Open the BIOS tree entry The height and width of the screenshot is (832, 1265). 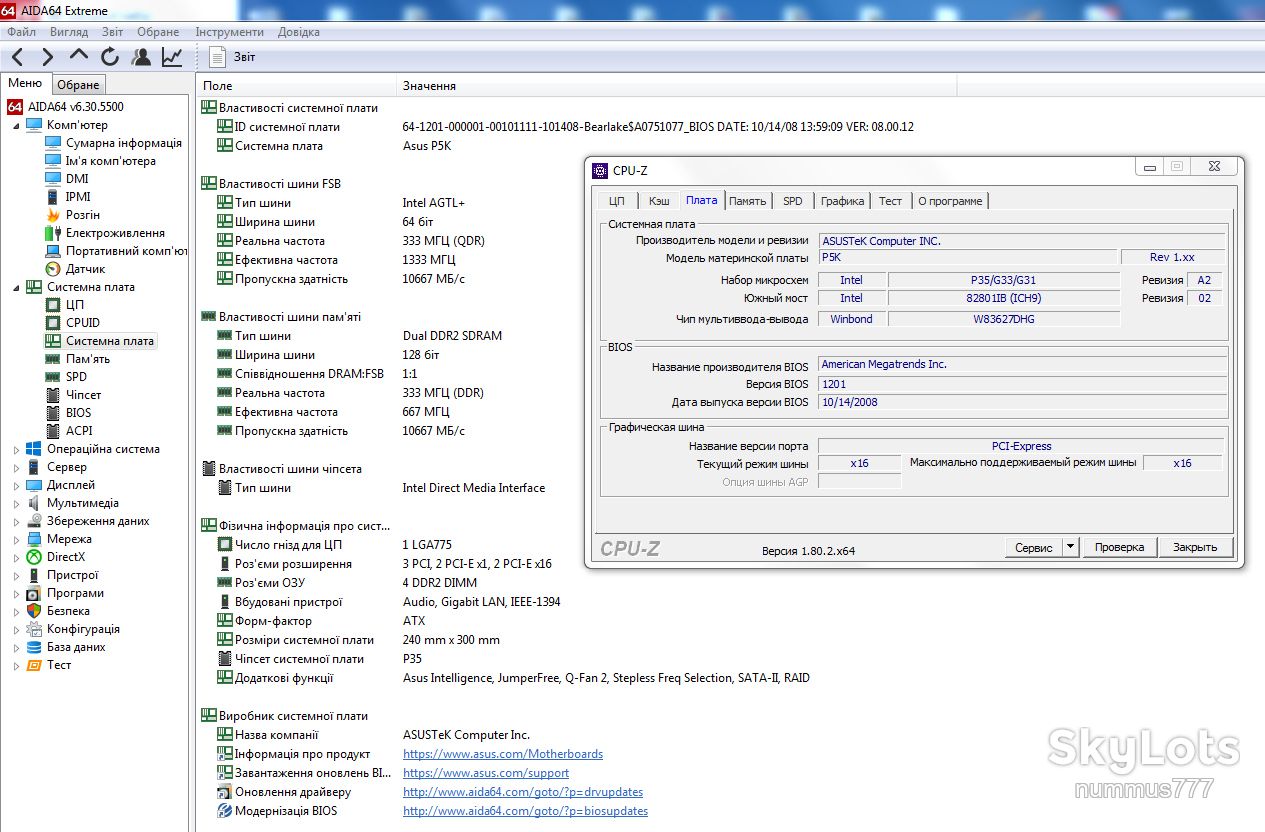(x=78, y=413)
